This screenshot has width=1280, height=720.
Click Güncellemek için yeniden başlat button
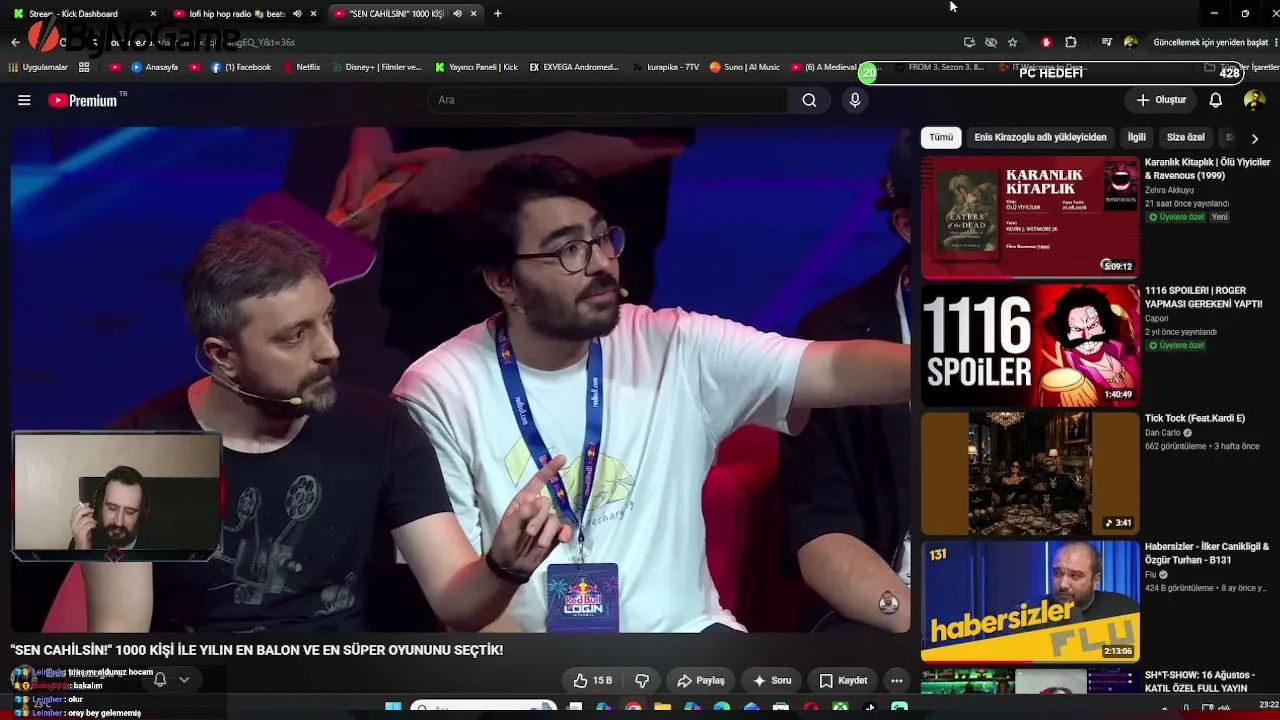click(1210, 42)
